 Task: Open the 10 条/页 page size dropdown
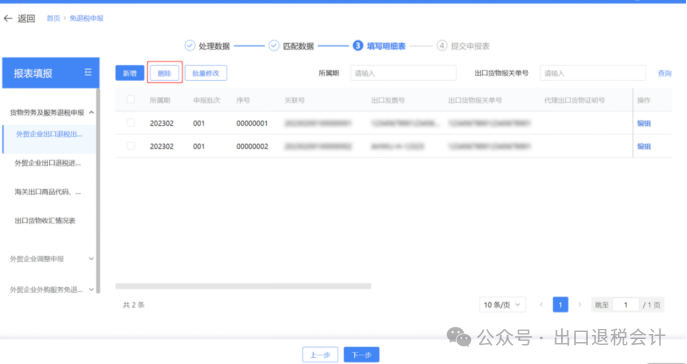coord(502,305)
